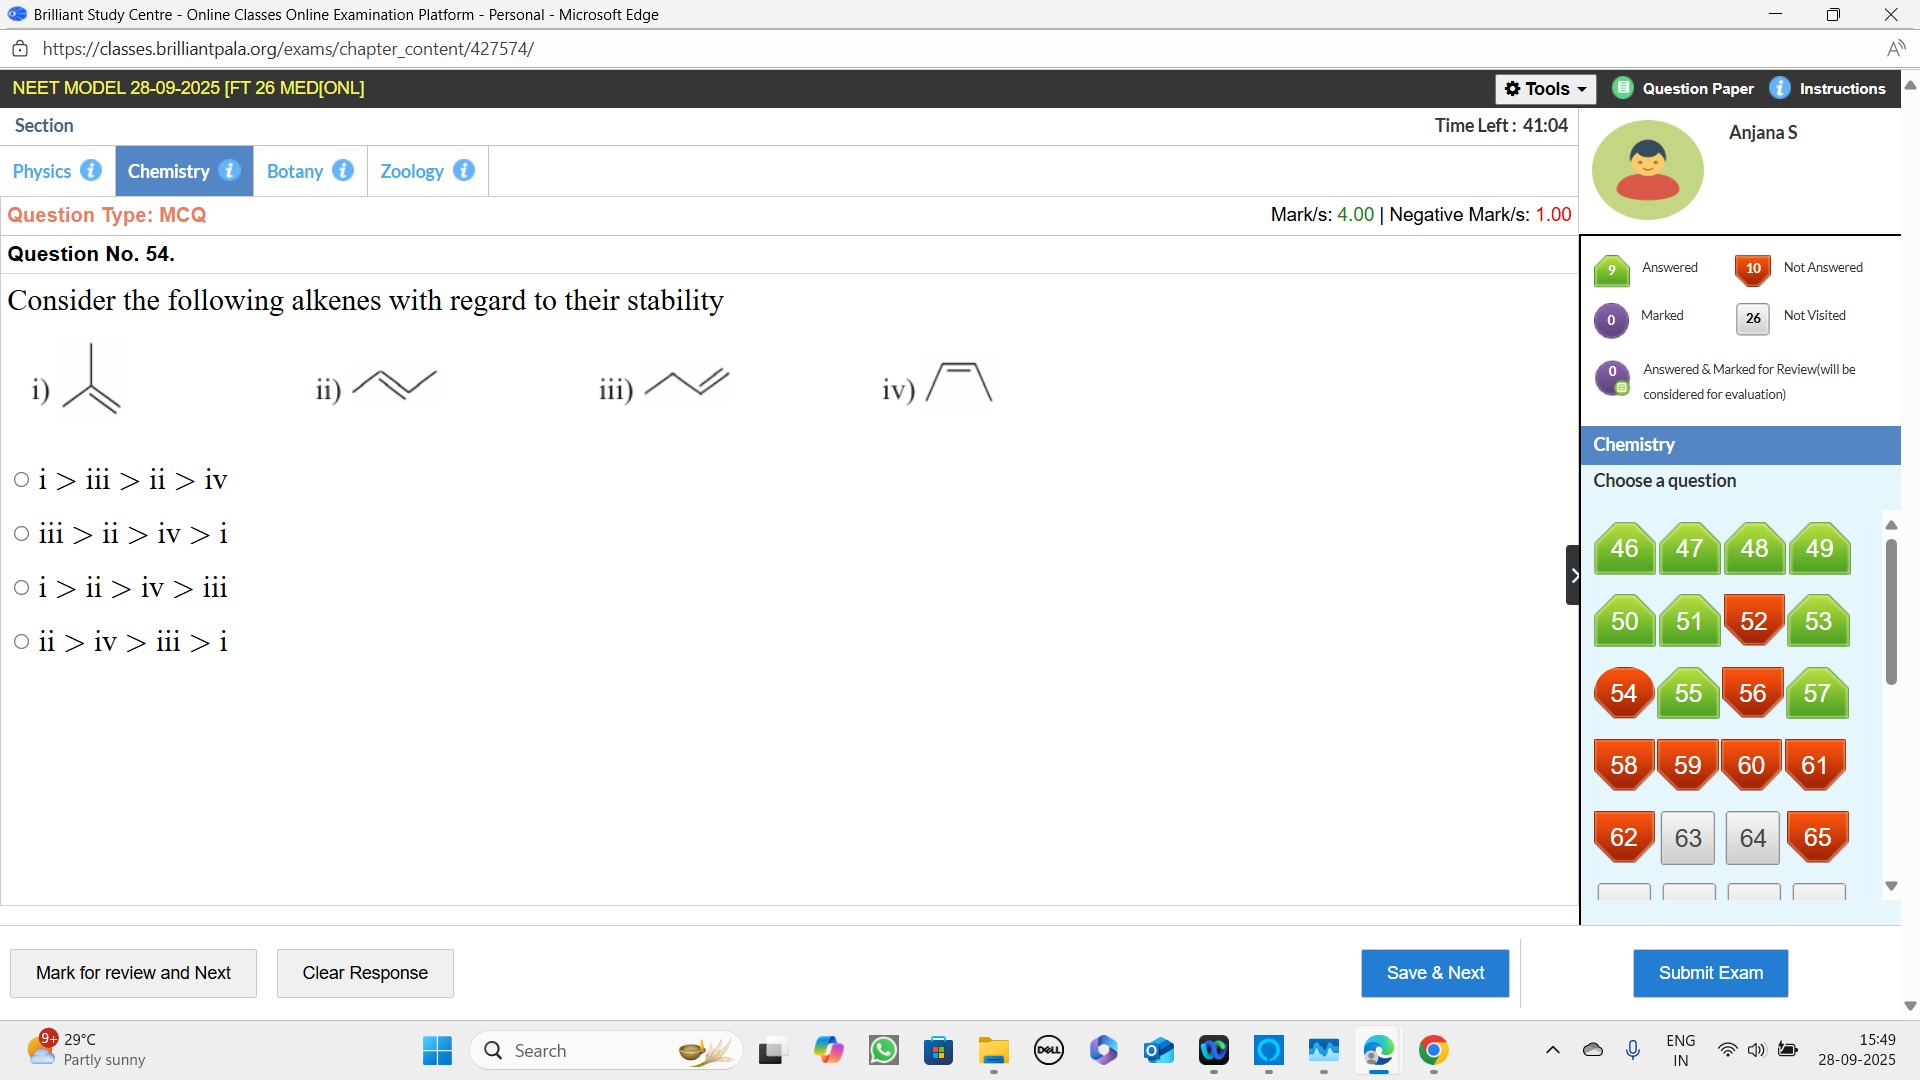1920x1080 pixels.
Task: Switch to the Physics section tab
Action: pos(42,171)
